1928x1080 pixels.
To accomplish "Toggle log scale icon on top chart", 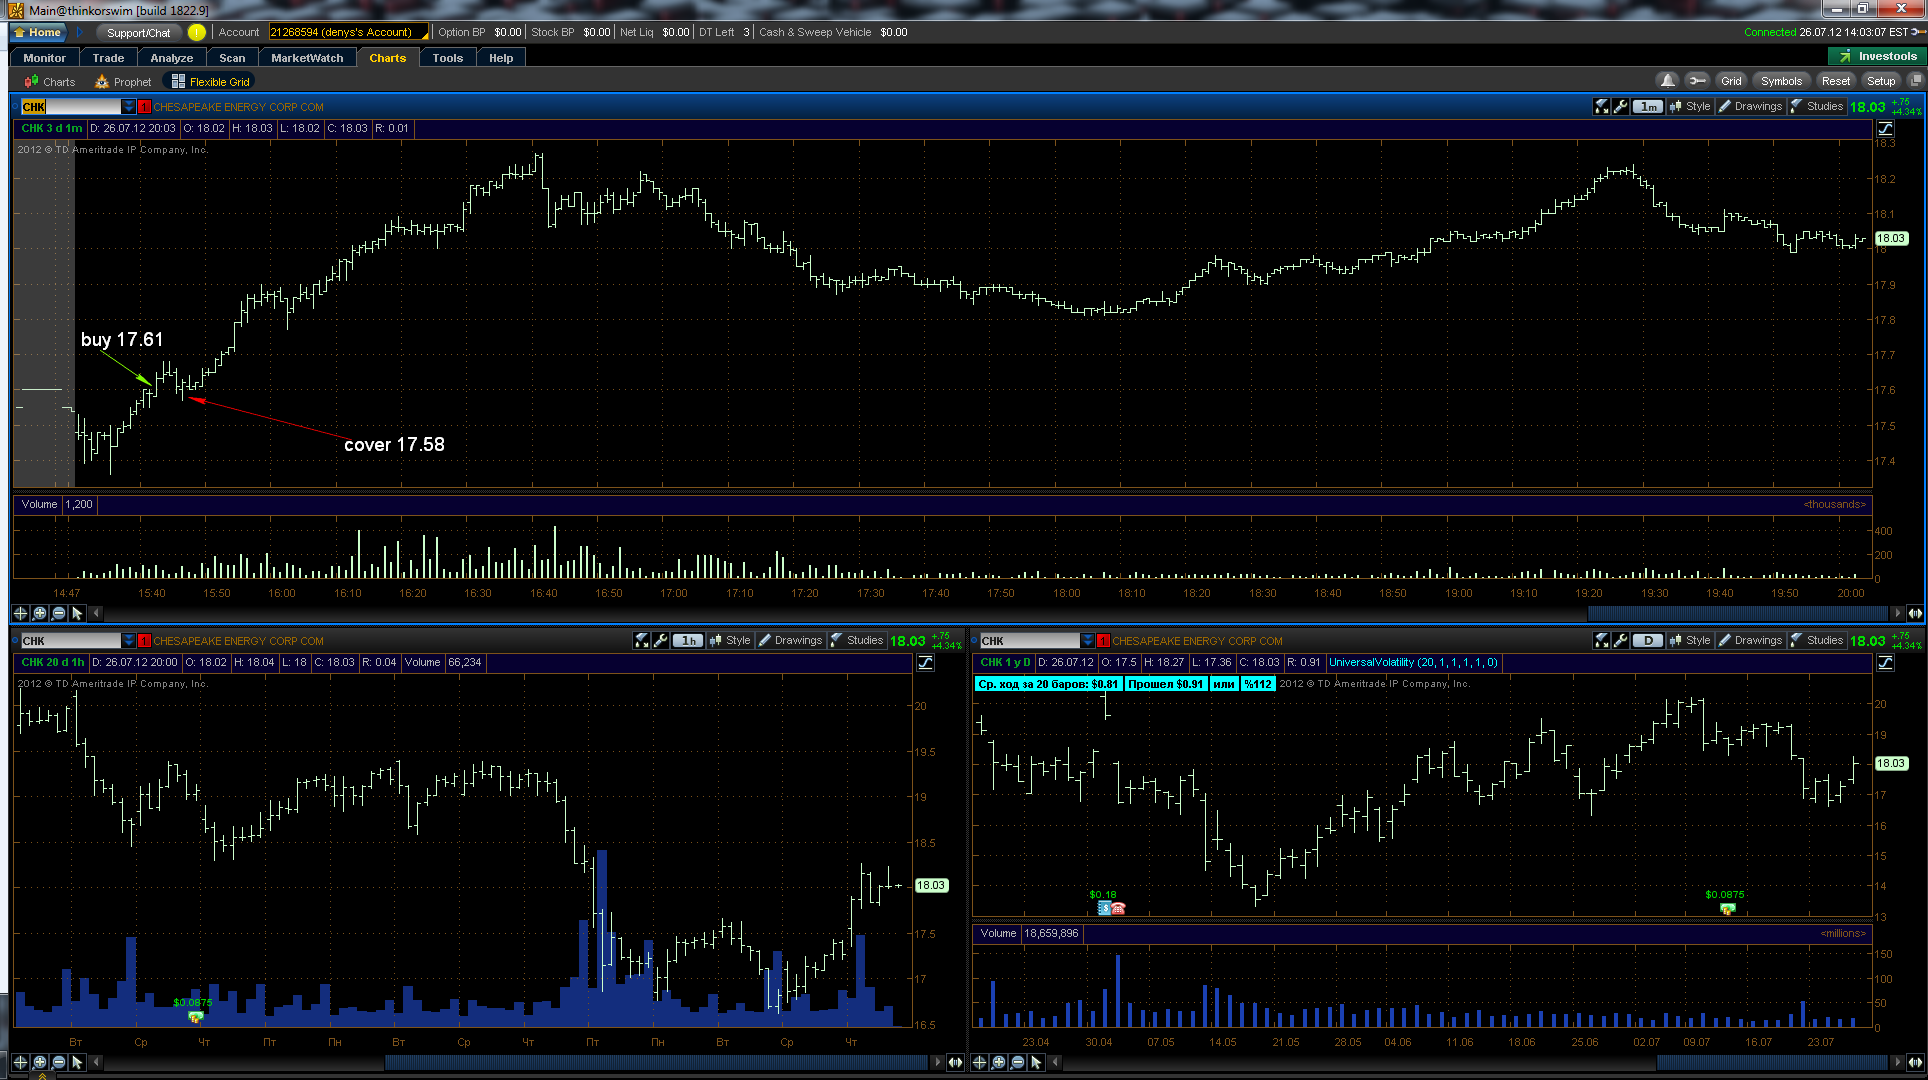I will click(1885, 128).
